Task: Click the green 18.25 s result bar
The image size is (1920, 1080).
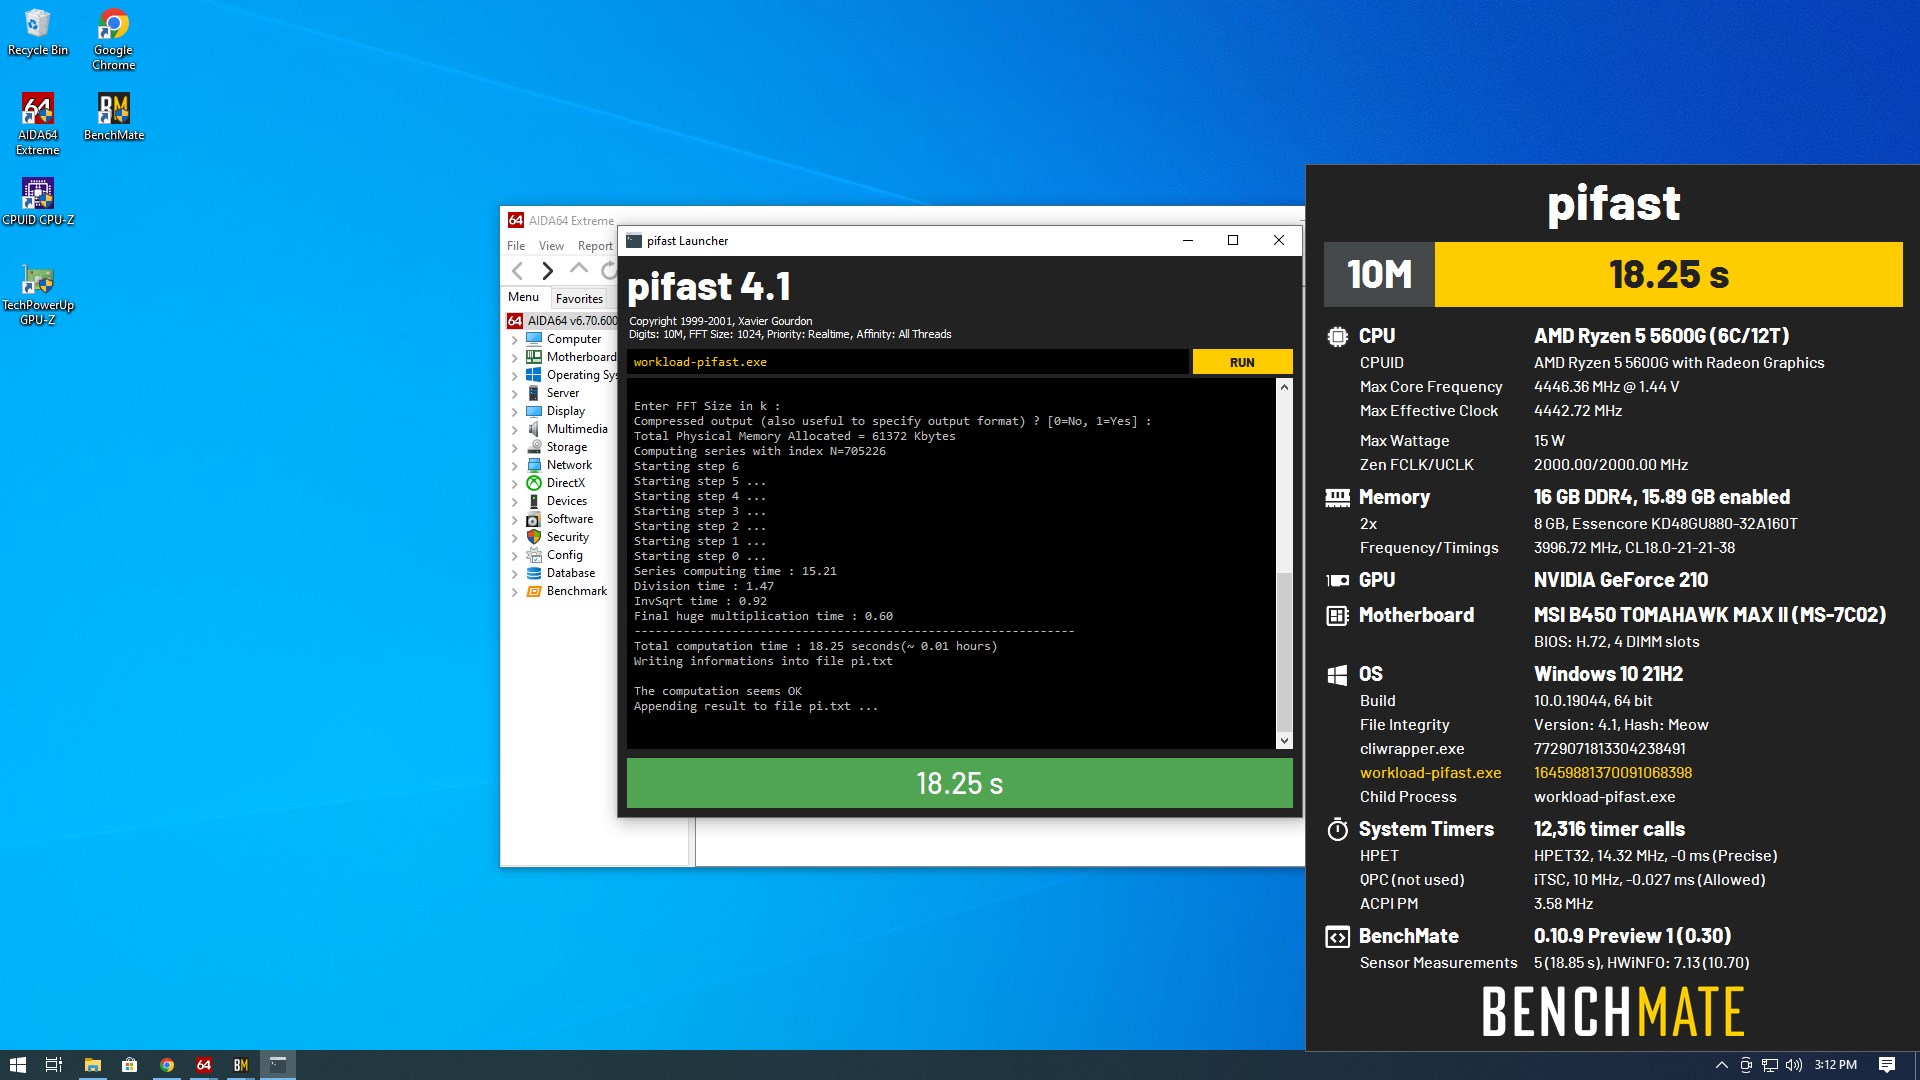Action: pyautogui.click(x=959, y=783)
